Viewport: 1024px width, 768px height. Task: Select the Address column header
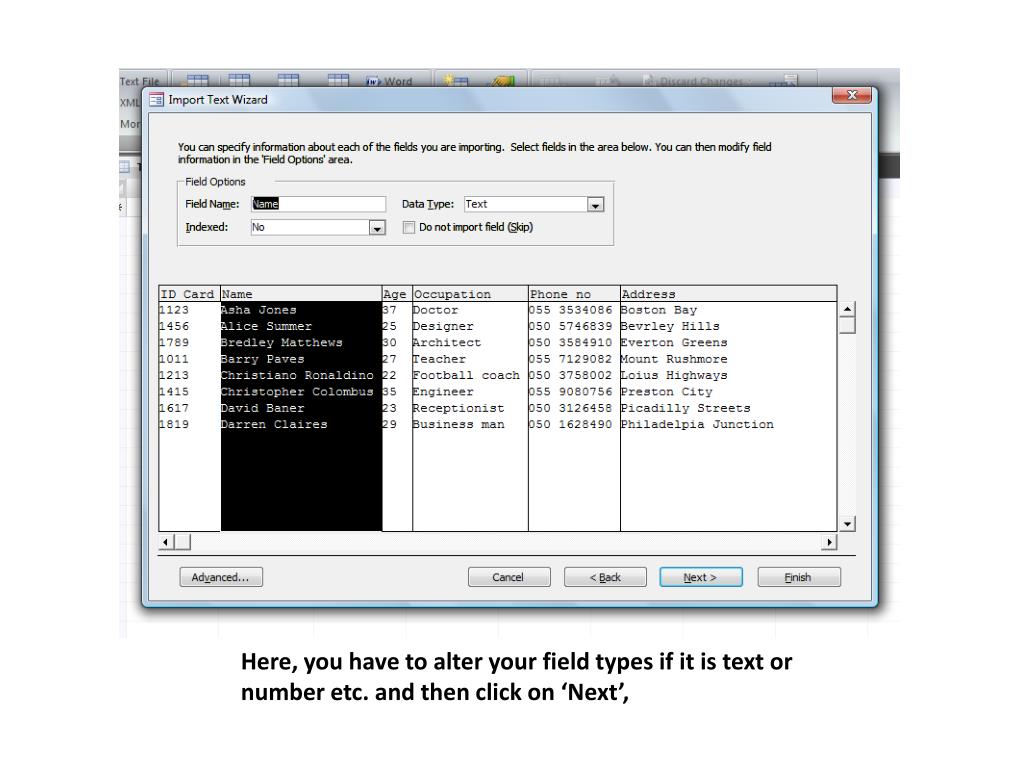pyautogui.click(x=728, y=294)
